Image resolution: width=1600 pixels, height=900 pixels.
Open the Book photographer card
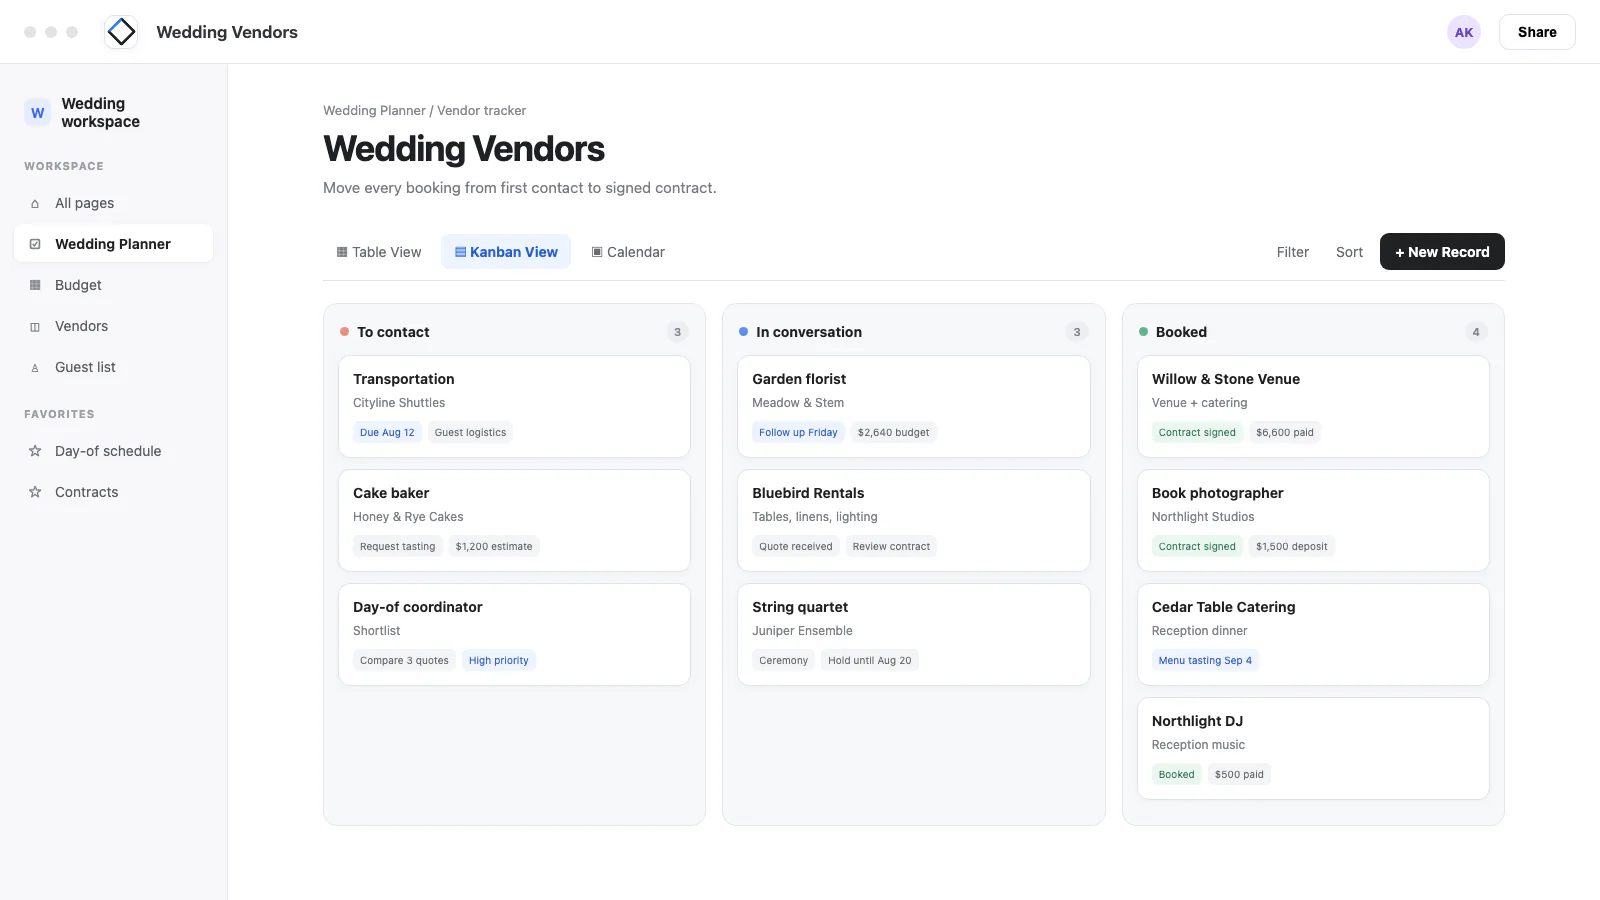click(1313, 521)
